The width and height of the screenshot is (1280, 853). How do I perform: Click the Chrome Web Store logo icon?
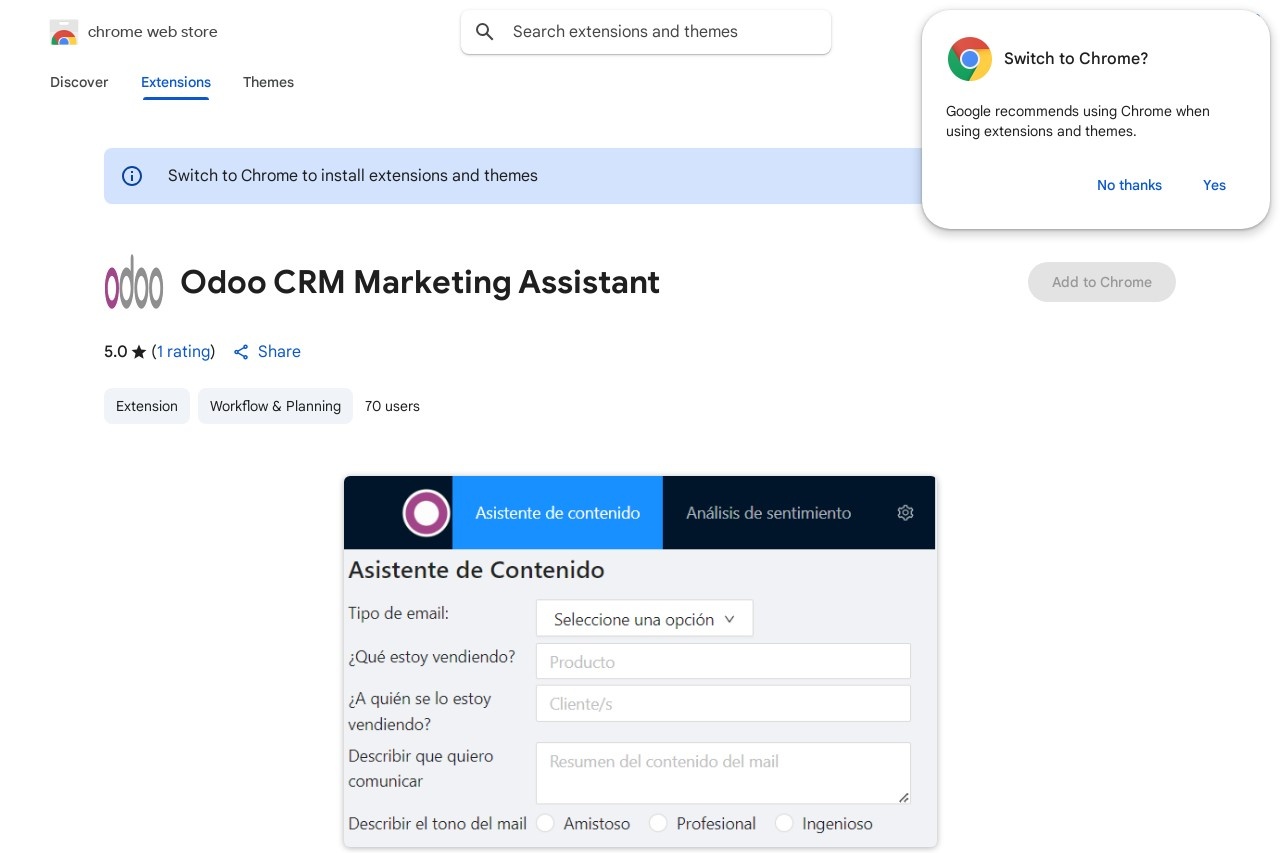click(64, 32)
